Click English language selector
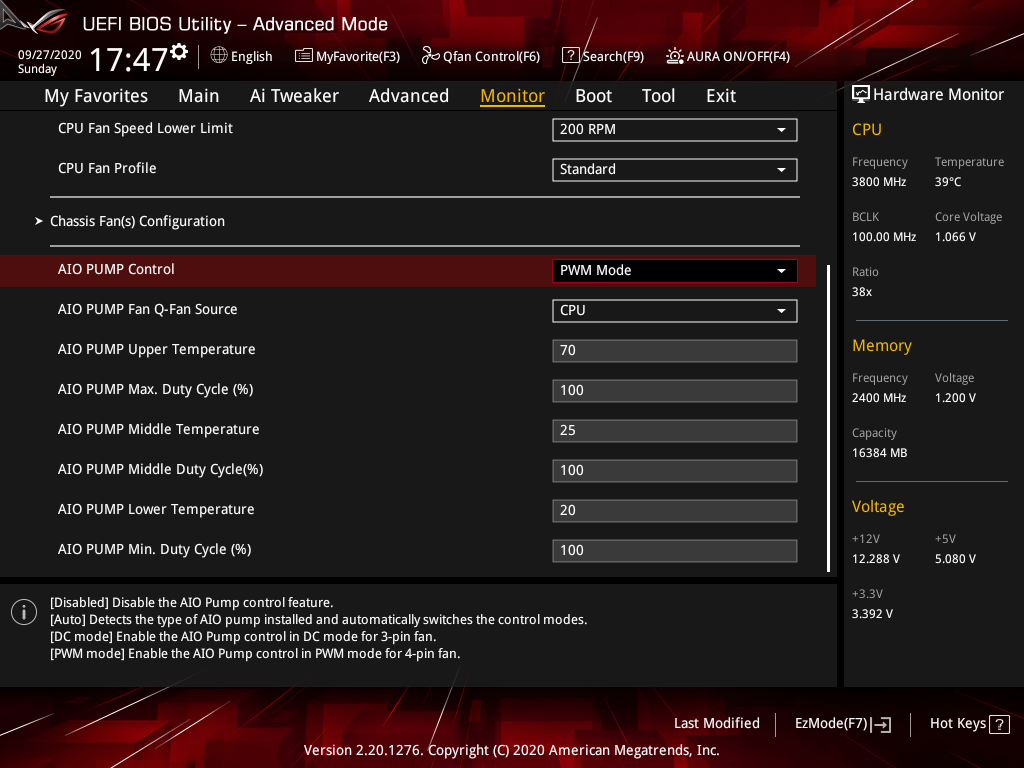1024x768 pixels. click(x=251, y=57)
